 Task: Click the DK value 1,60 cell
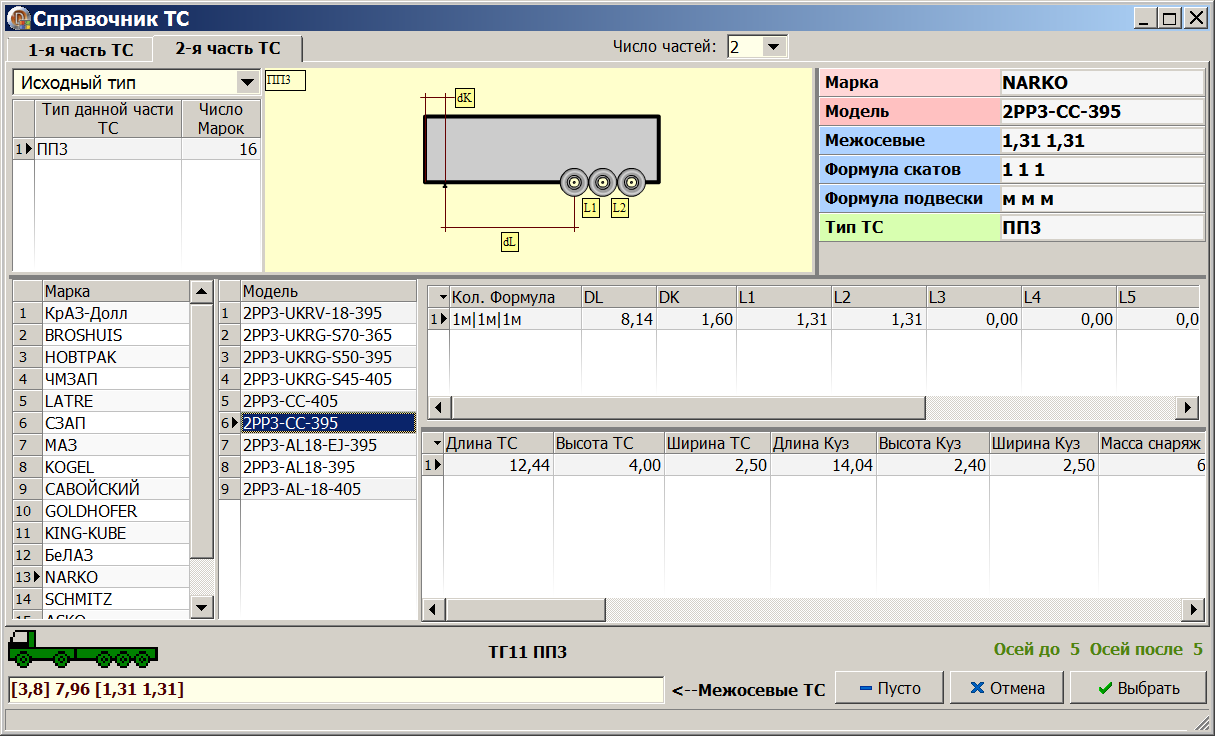tap(695, 319)
